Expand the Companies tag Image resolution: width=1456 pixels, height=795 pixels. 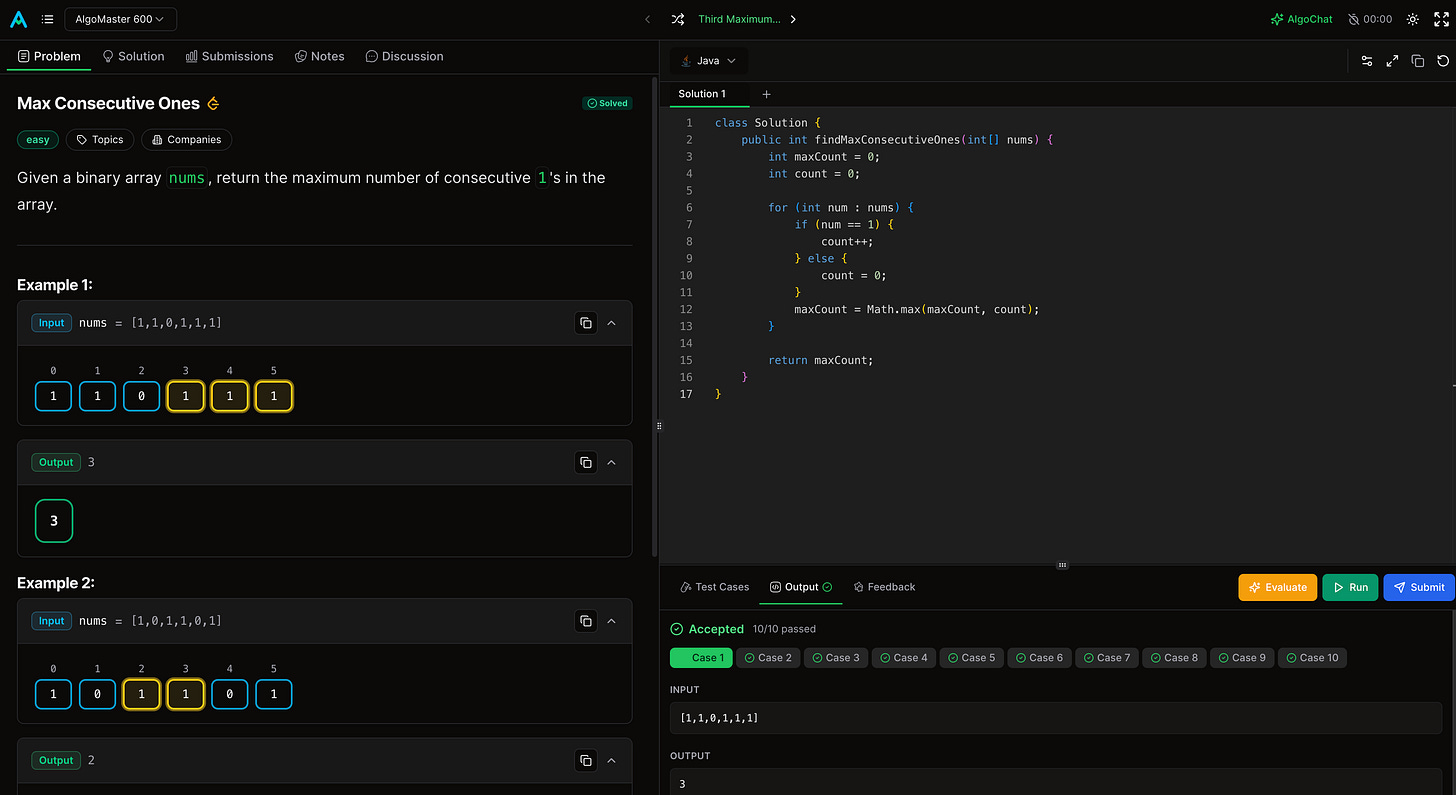187,140
